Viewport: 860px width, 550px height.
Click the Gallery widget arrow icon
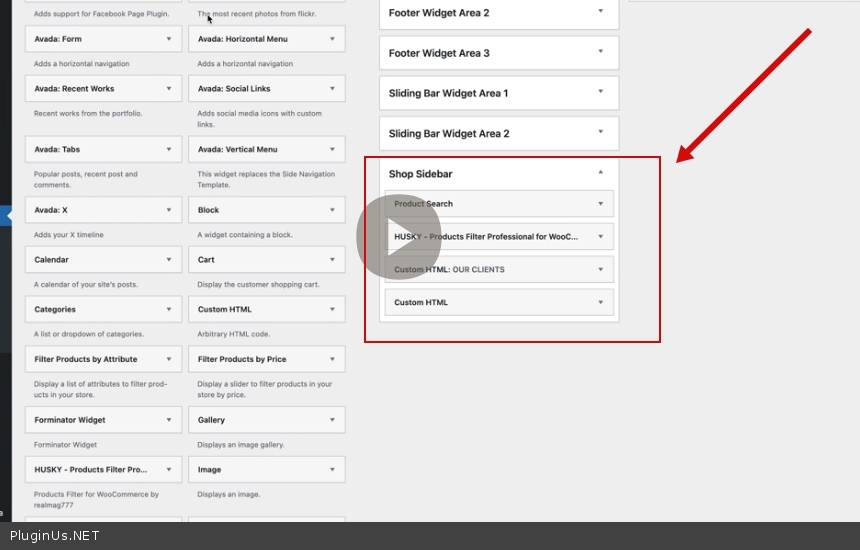coord(331,420)
